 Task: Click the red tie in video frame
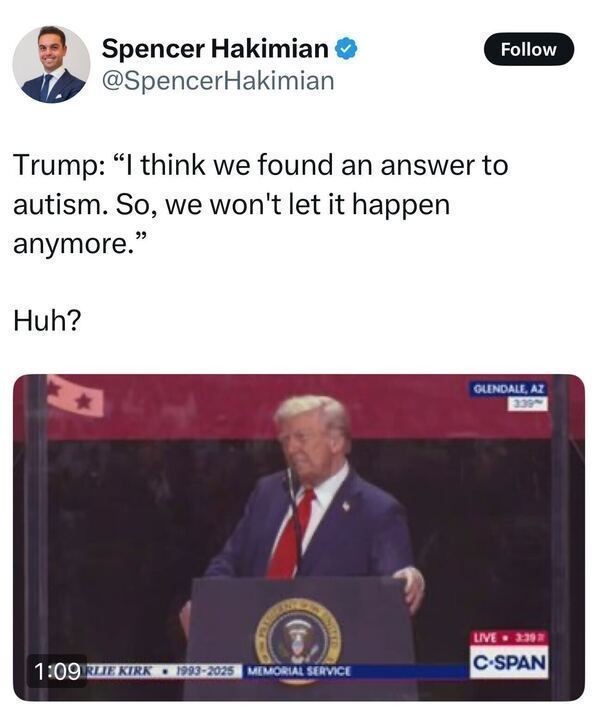tap(289, 533)
